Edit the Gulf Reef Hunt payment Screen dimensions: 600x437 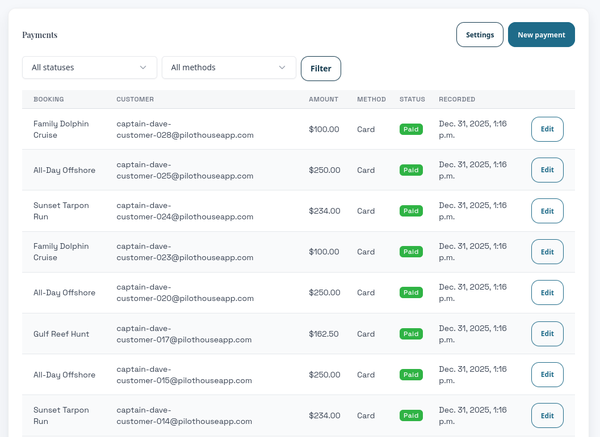pos(547,333)
